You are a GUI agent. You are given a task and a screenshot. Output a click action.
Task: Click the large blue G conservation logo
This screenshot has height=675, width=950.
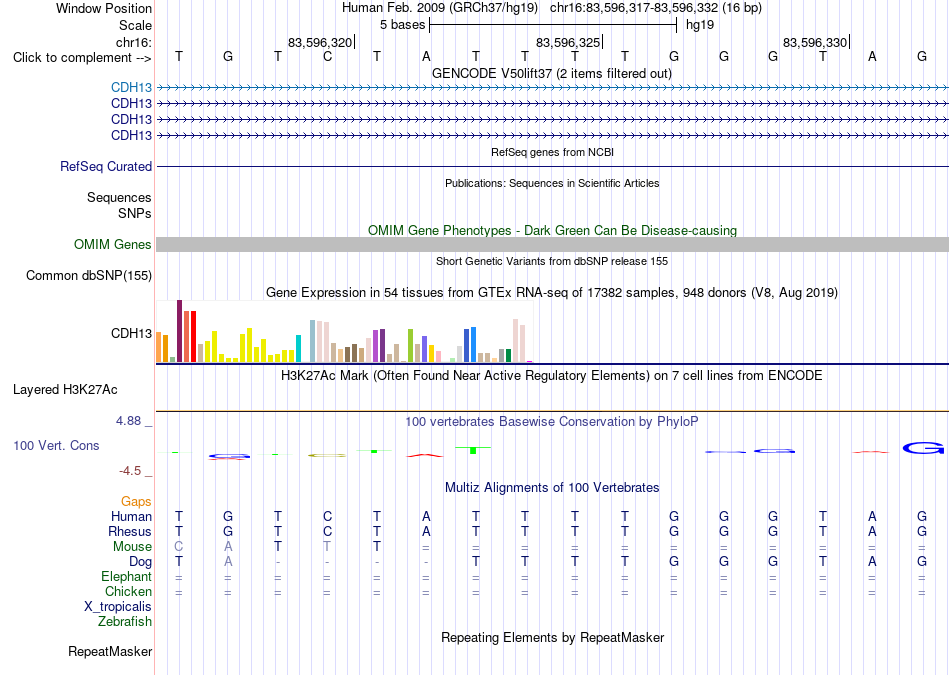[923, 448]
